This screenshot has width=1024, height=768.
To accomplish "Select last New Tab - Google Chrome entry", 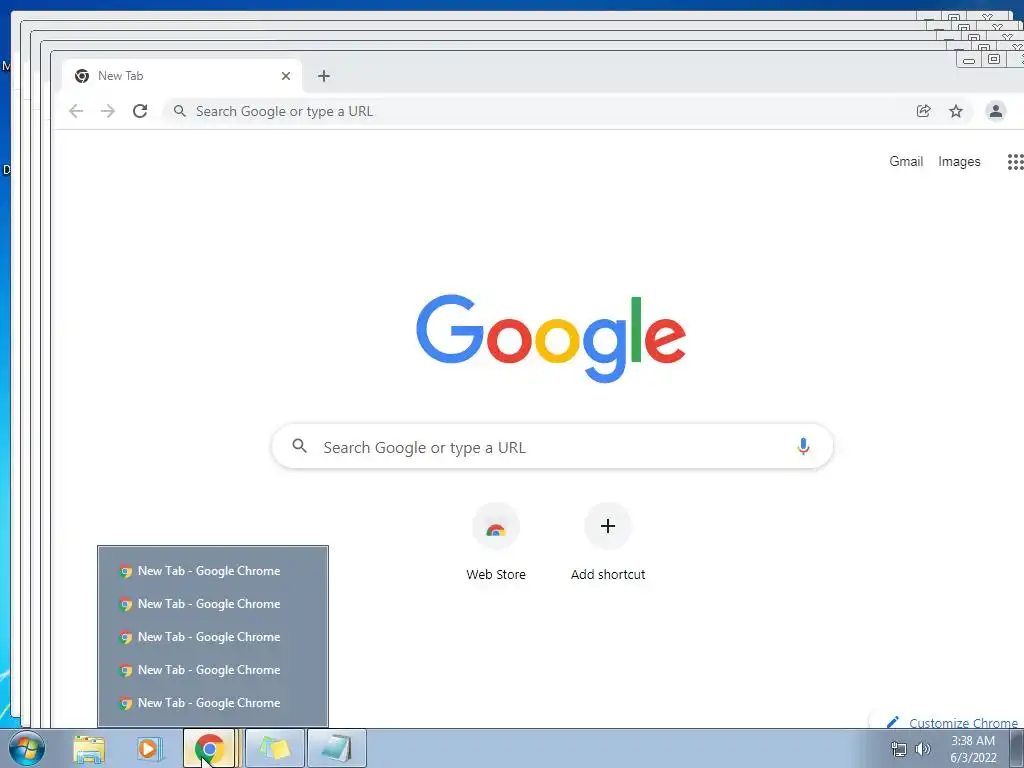I will click(x=212, y=703).
